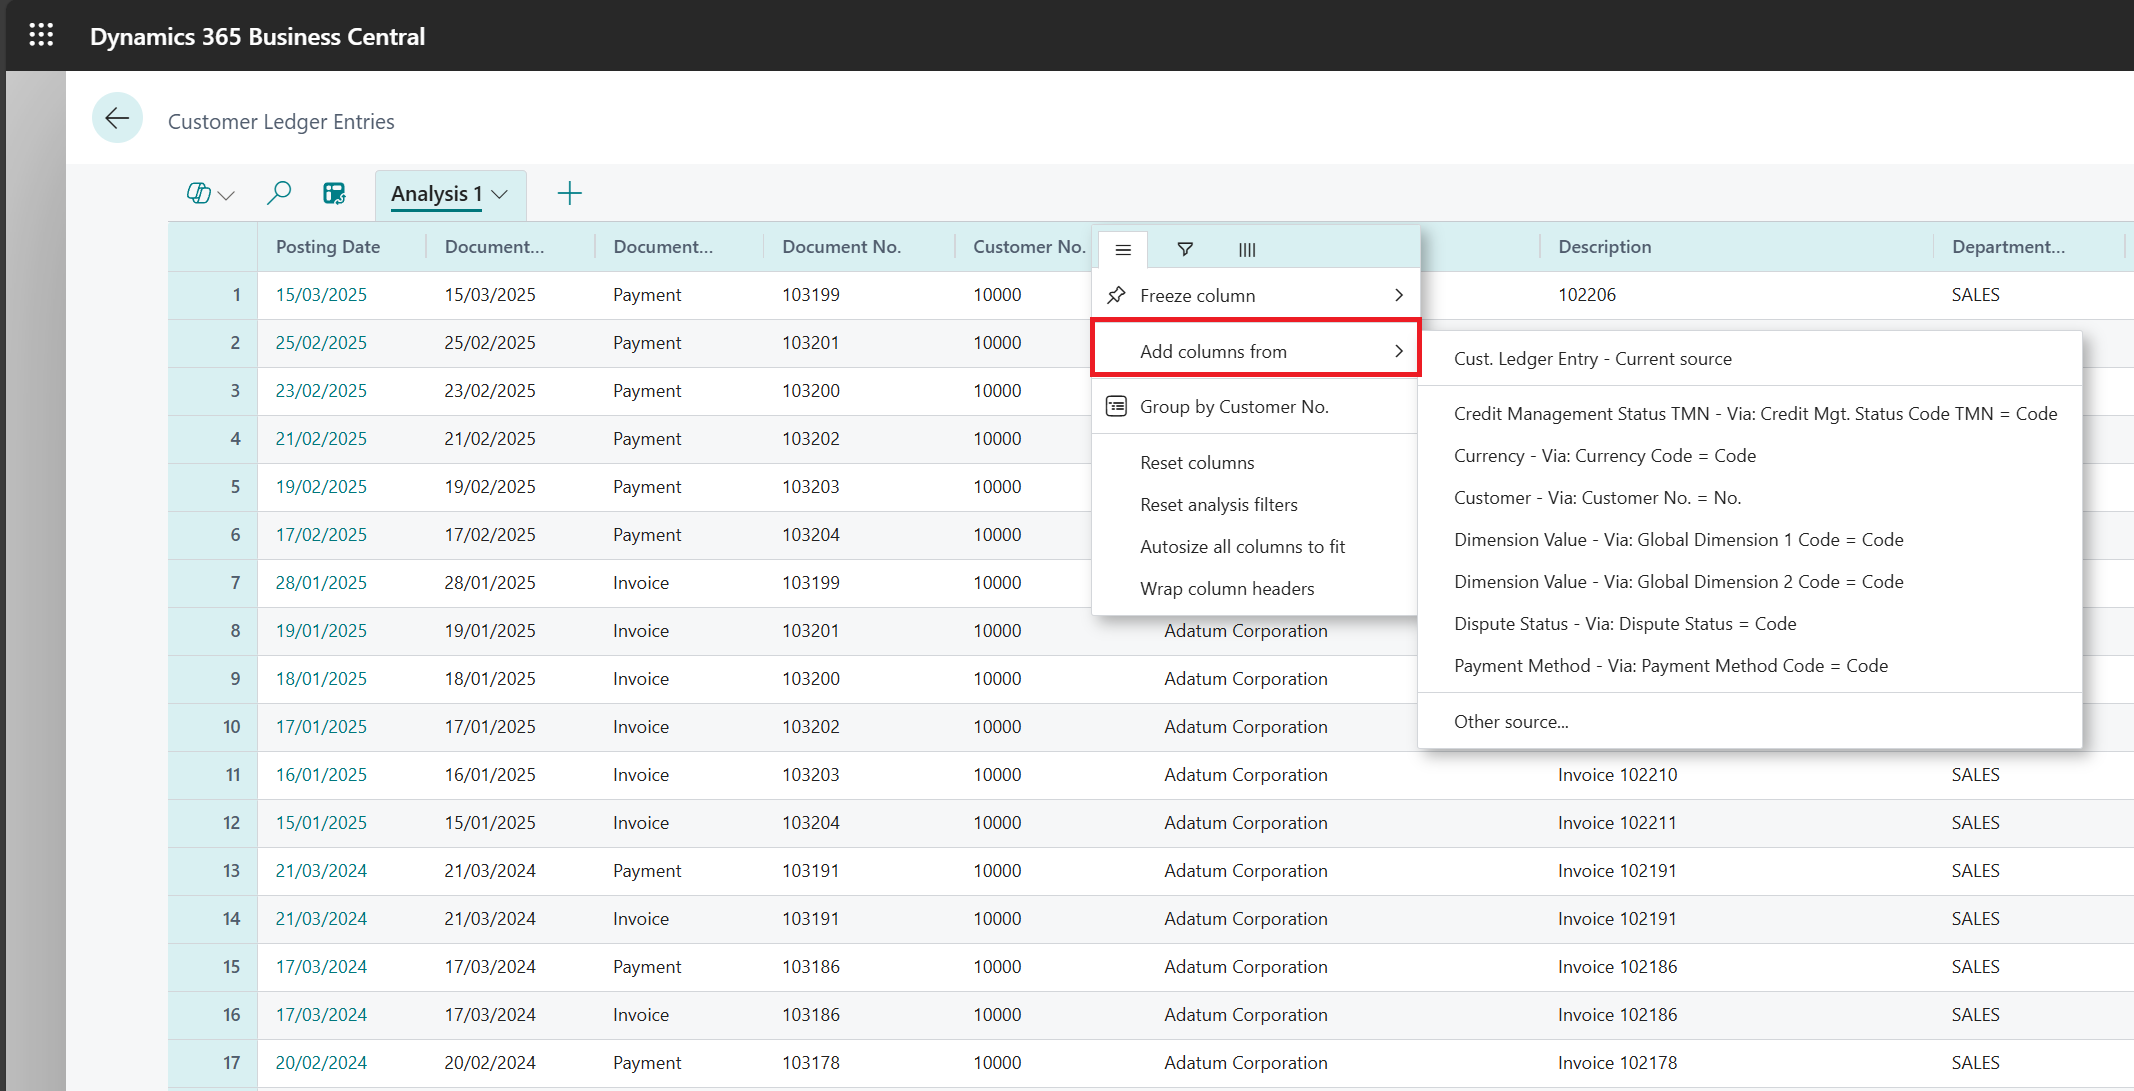Click Other source... option
The width and height of the screenshot is (2134, 1091).
[x=1510, y=722]
